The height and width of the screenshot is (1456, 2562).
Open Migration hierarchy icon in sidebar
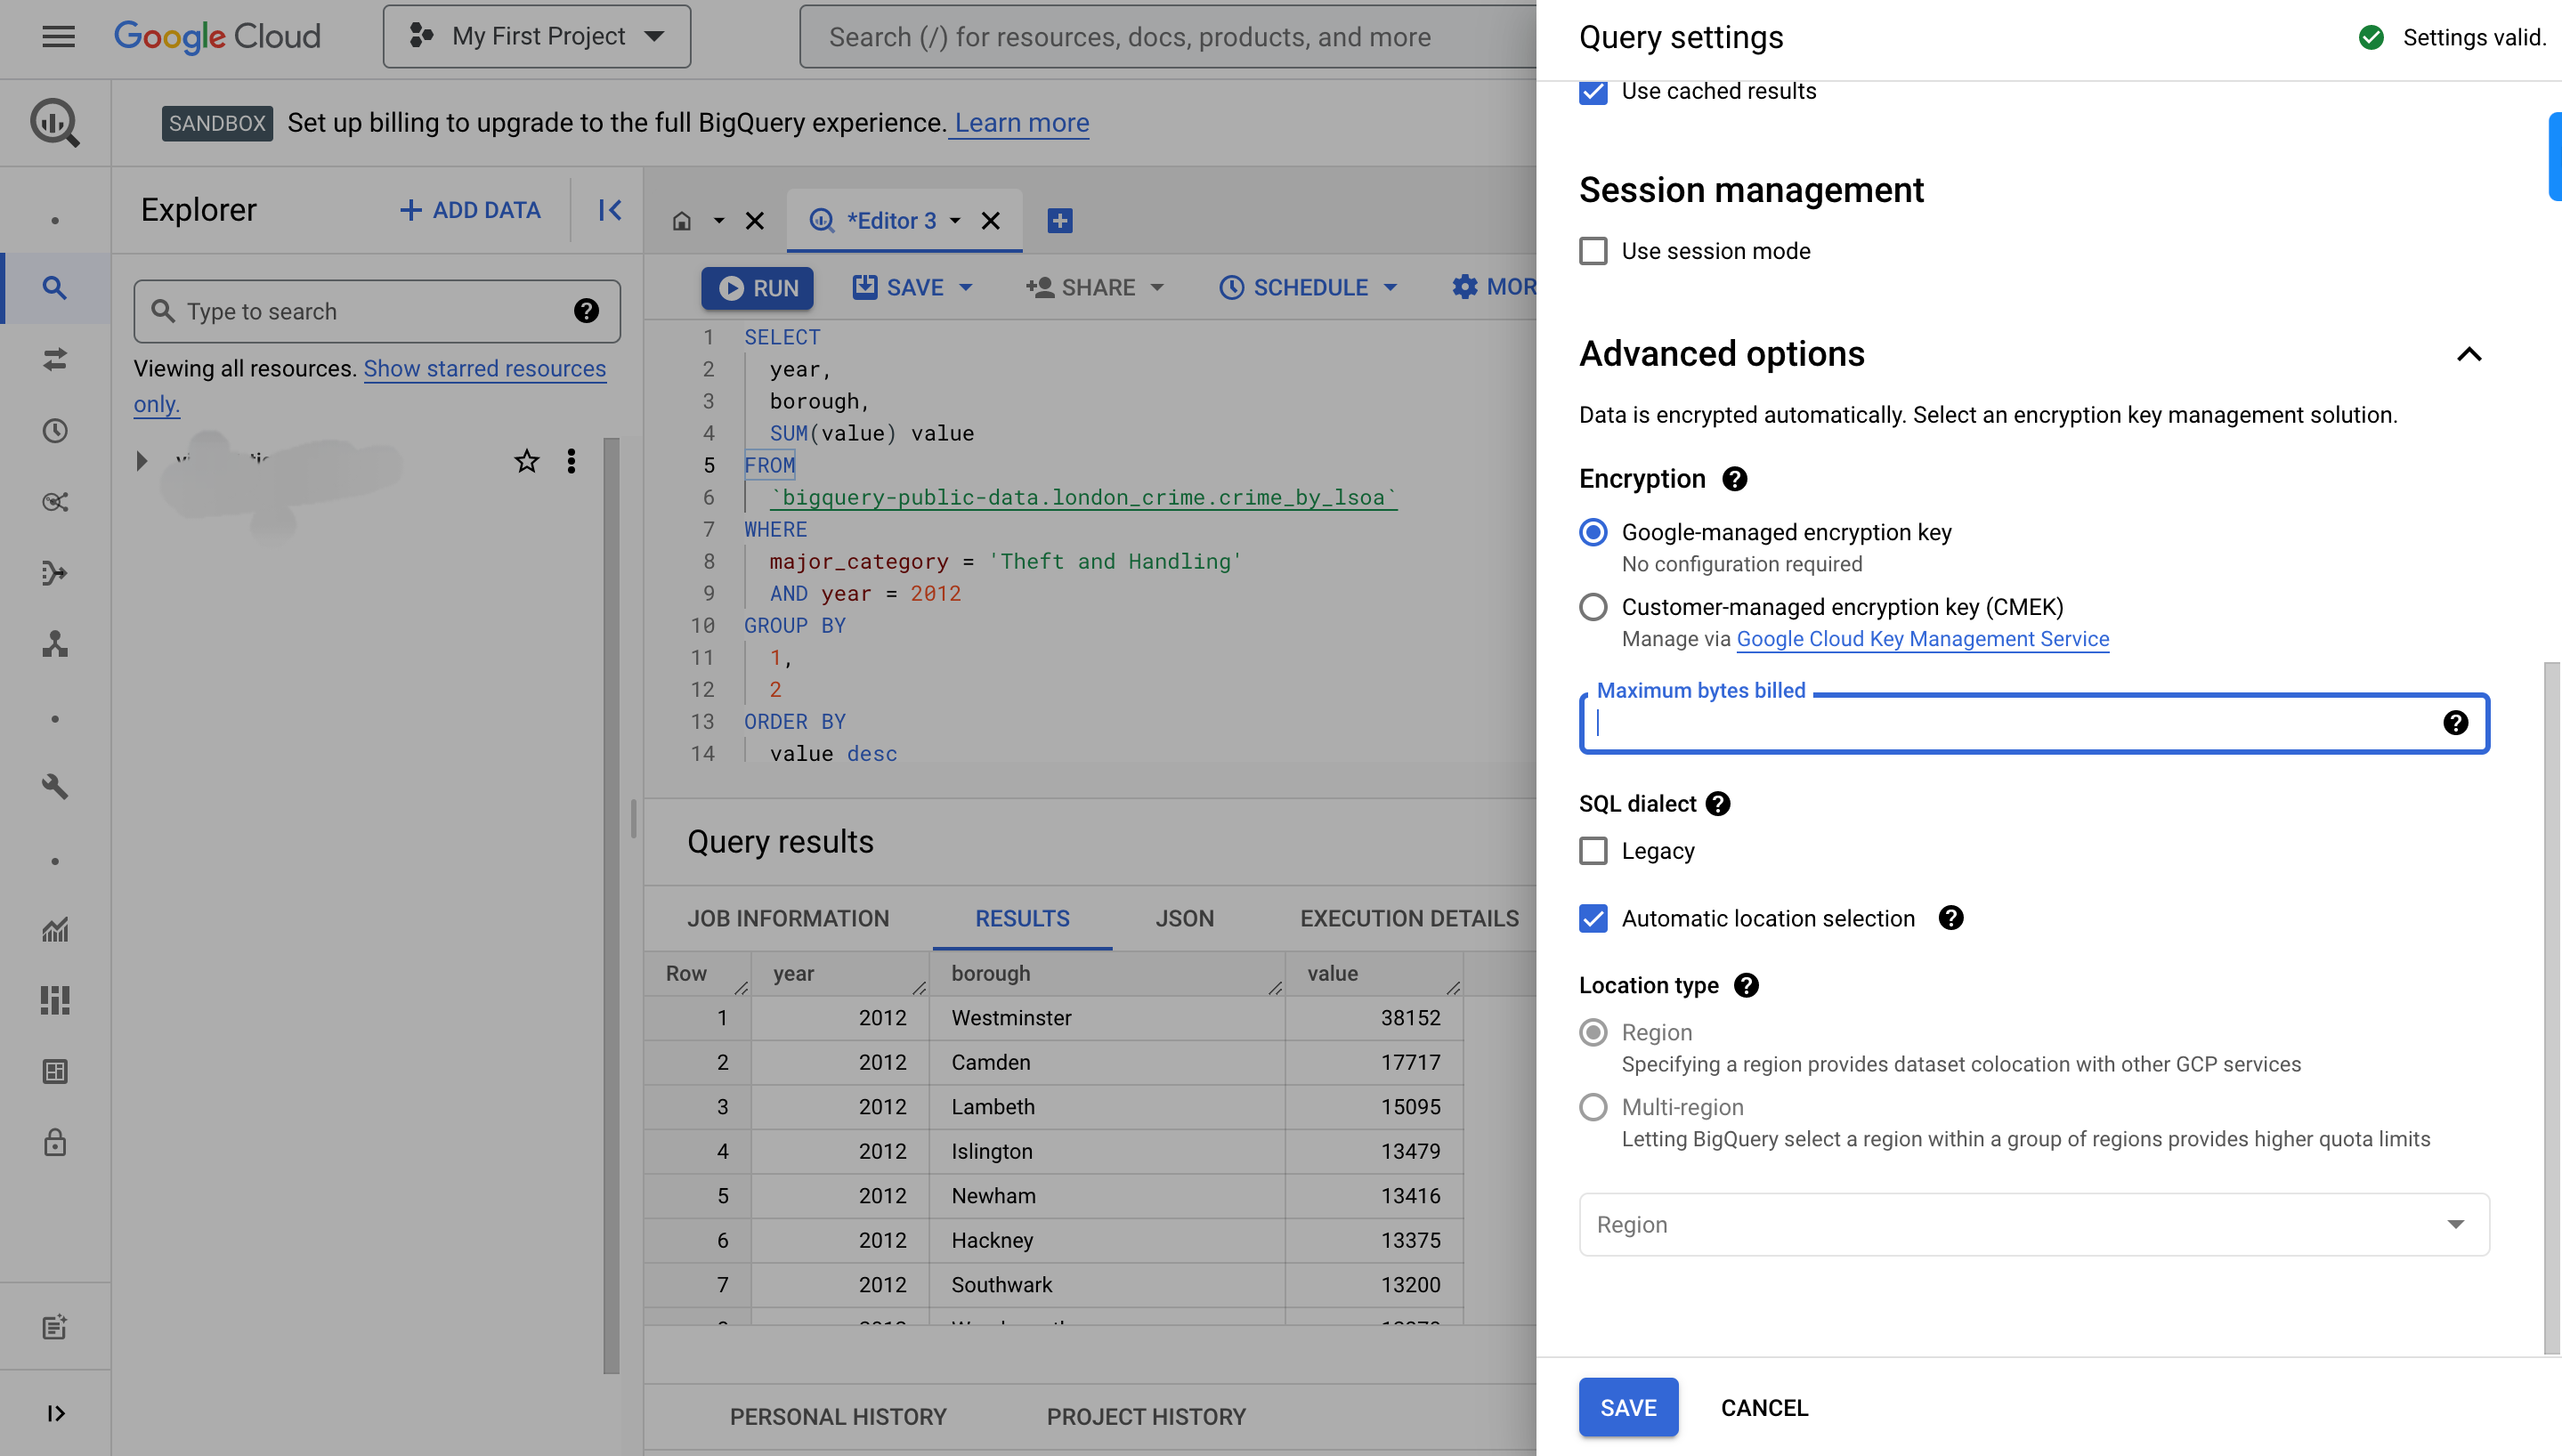click(55, 644)
